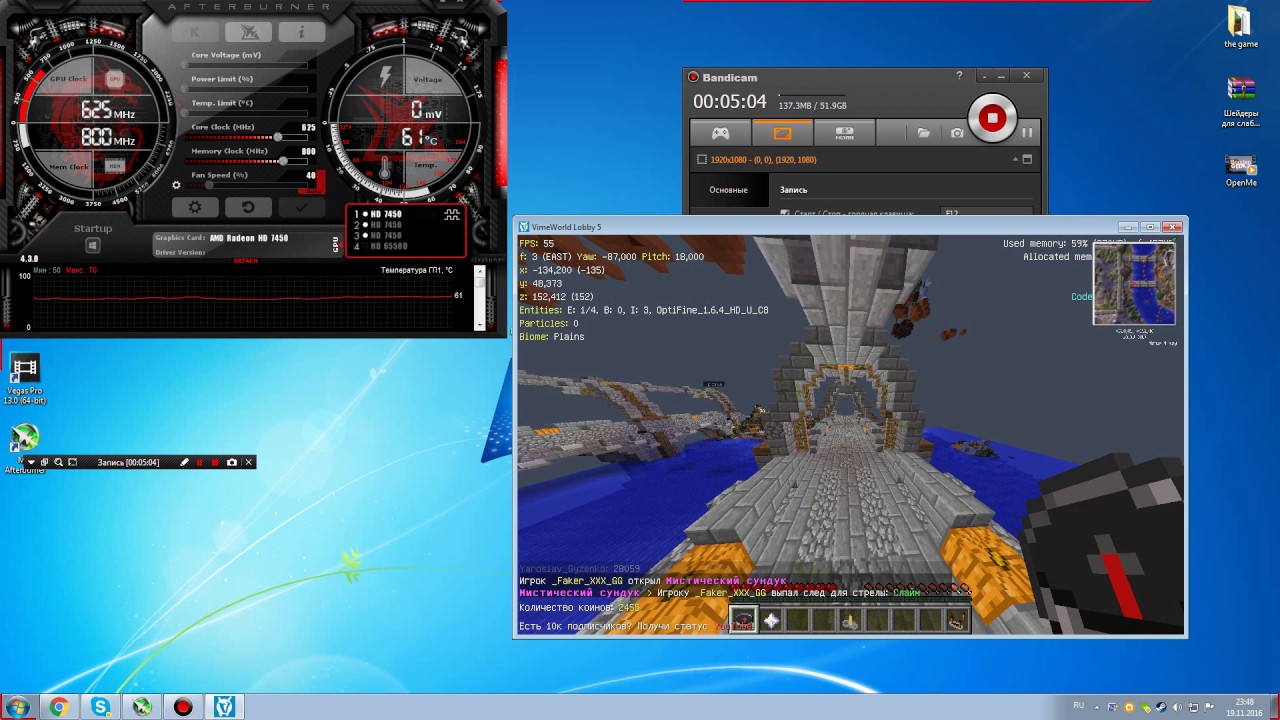
Task: Select Bandicam HDMI device mode
Action: coord(844,132)
